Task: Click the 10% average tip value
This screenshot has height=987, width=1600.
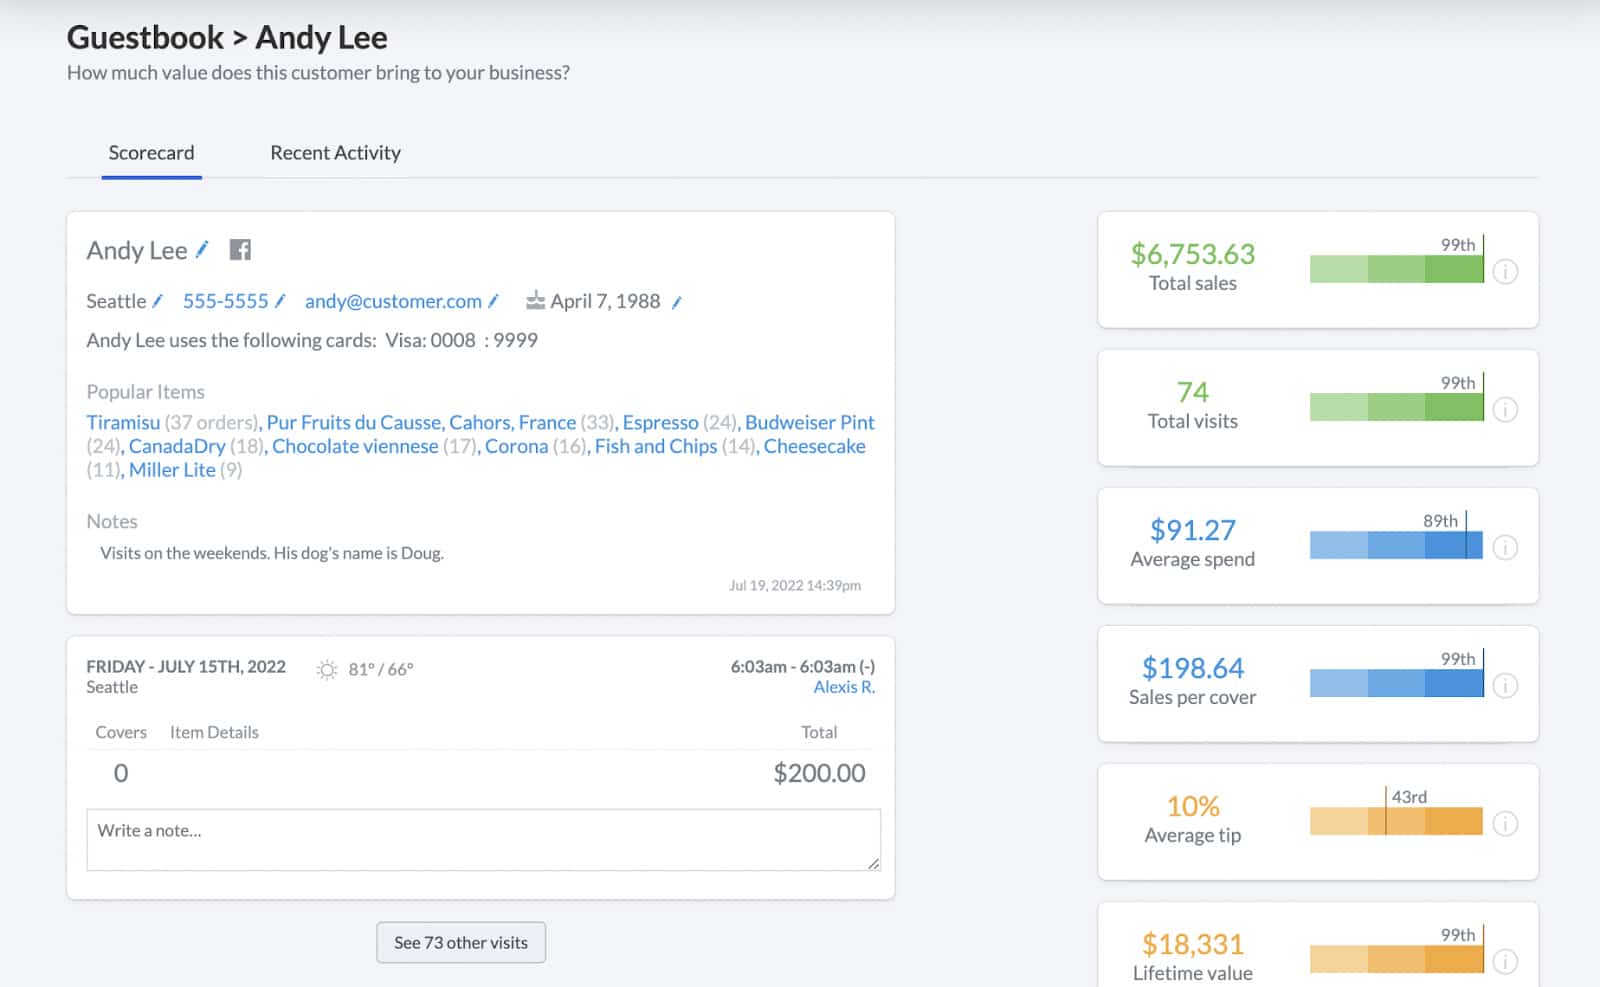Action: [1193, 806]
